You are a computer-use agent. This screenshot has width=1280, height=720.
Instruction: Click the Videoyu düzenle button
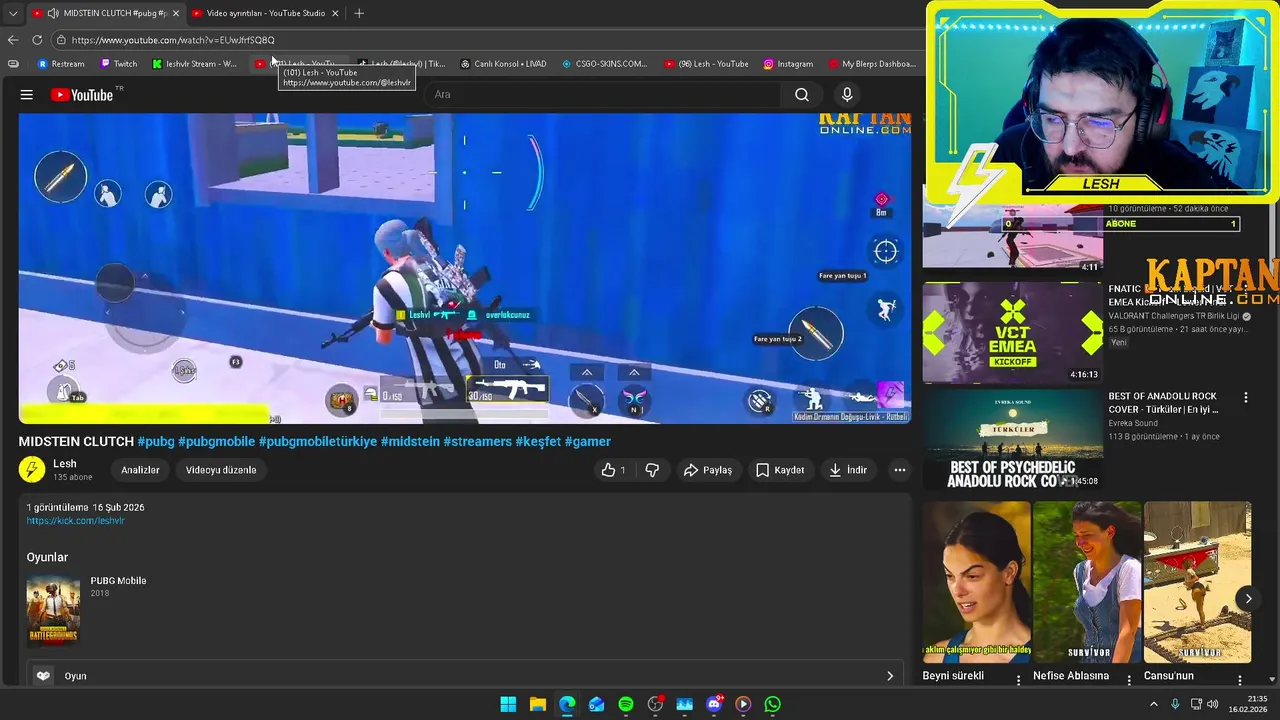221,470
